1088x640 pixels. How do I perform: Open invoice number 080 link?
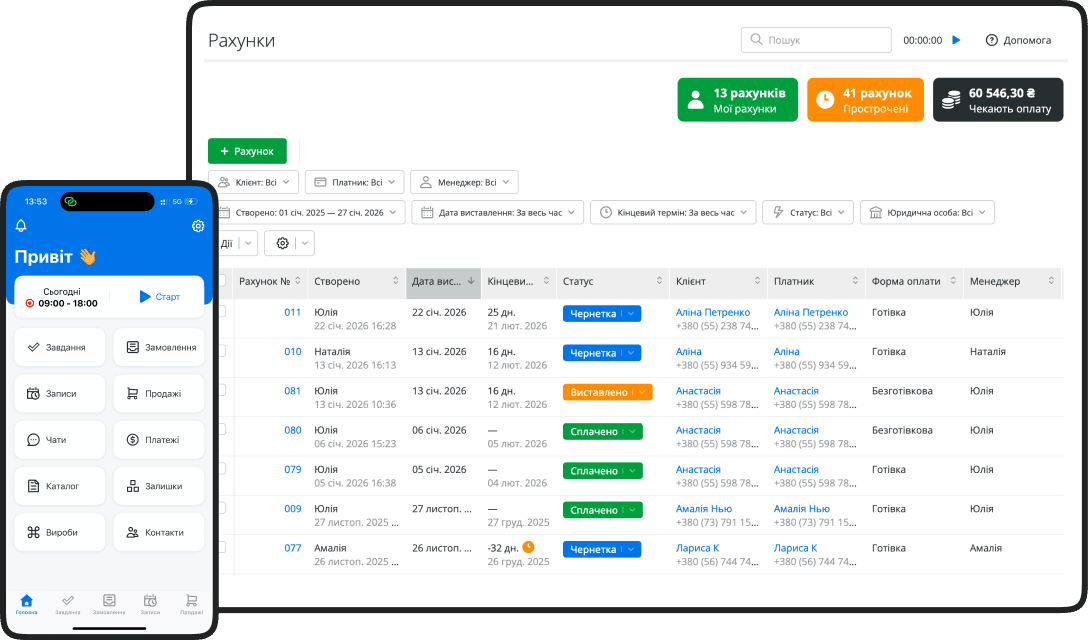click(x=292, y=430)
